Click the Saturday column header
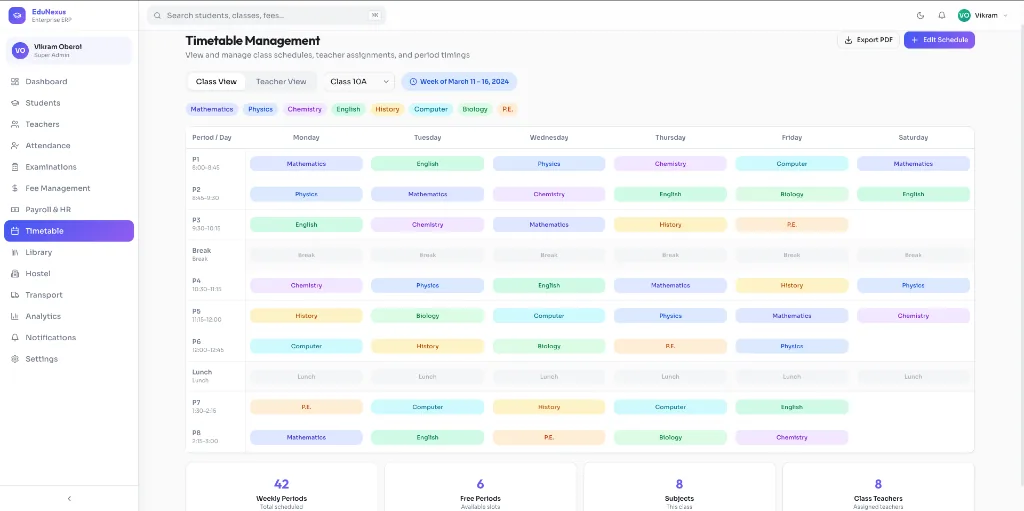Image resolution: width=1024 pixels, height=511 pixels. [x=913, y=138]
